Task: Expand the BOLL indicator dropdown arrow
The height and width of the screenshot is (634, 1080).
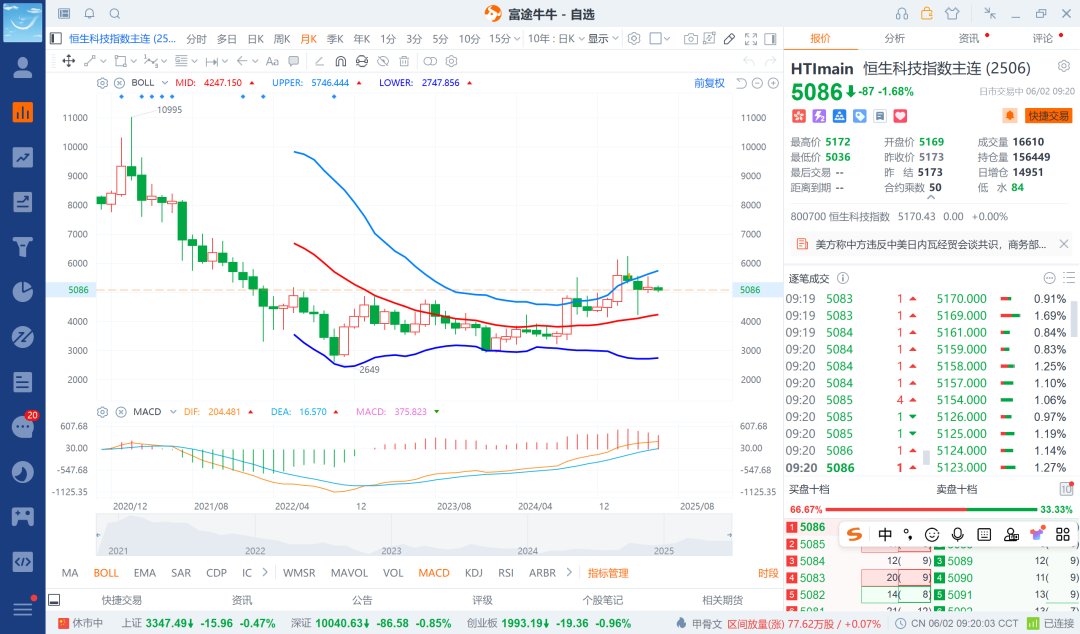Action: tap(164, 83)
